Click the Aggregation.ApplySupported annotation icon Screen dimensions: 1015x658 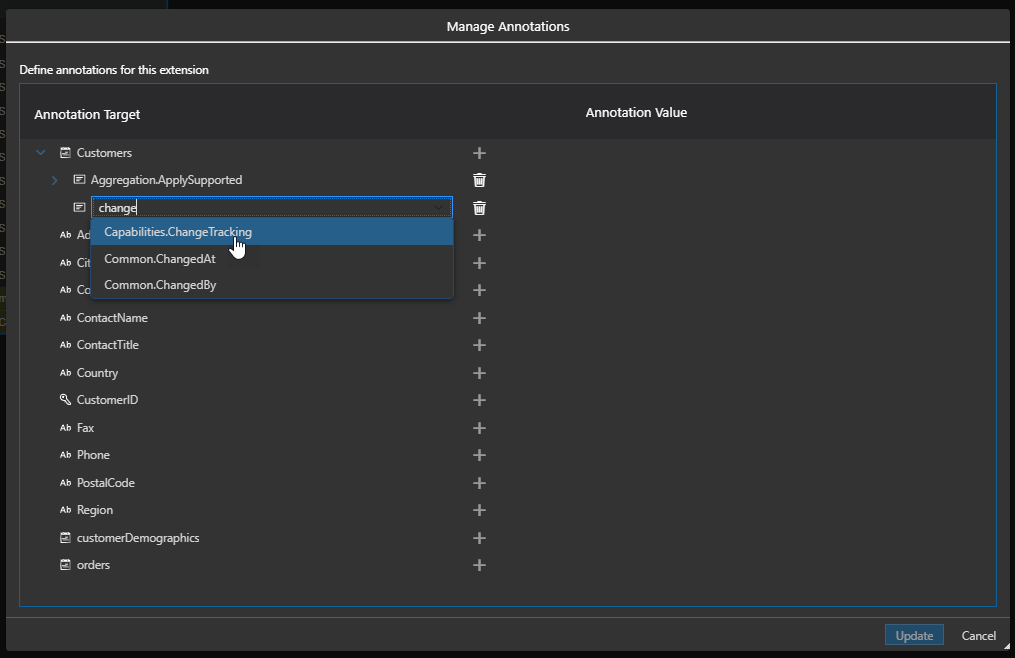pyautogui.click(x=80, y=179)
